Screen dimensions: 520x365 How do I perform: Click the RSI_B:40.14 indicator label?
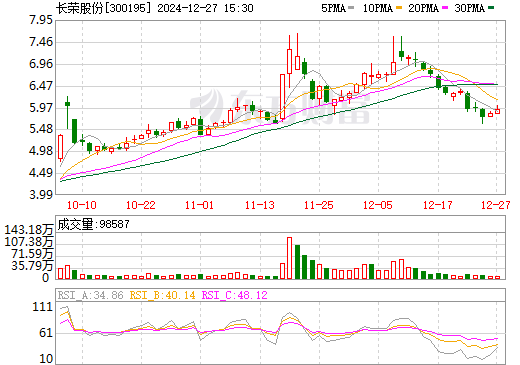coord(162,295)
